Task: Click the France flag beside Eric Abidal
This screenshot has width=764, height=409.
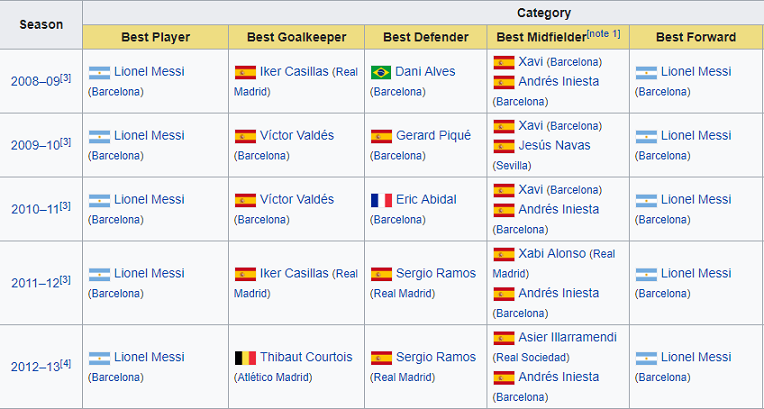Action: (381, 200)
